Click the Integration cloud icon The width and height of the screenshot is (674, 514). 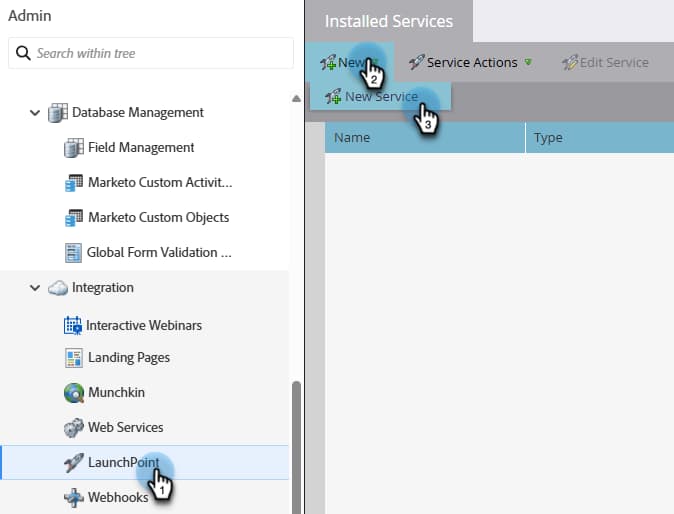(x=58, y=288)
